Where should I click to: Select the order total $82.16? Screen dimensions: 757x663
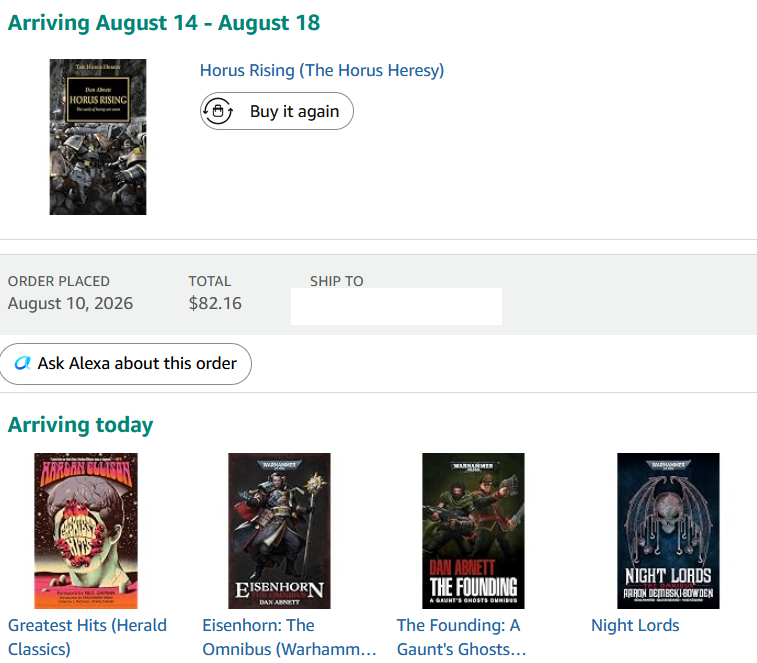point(215,303)
